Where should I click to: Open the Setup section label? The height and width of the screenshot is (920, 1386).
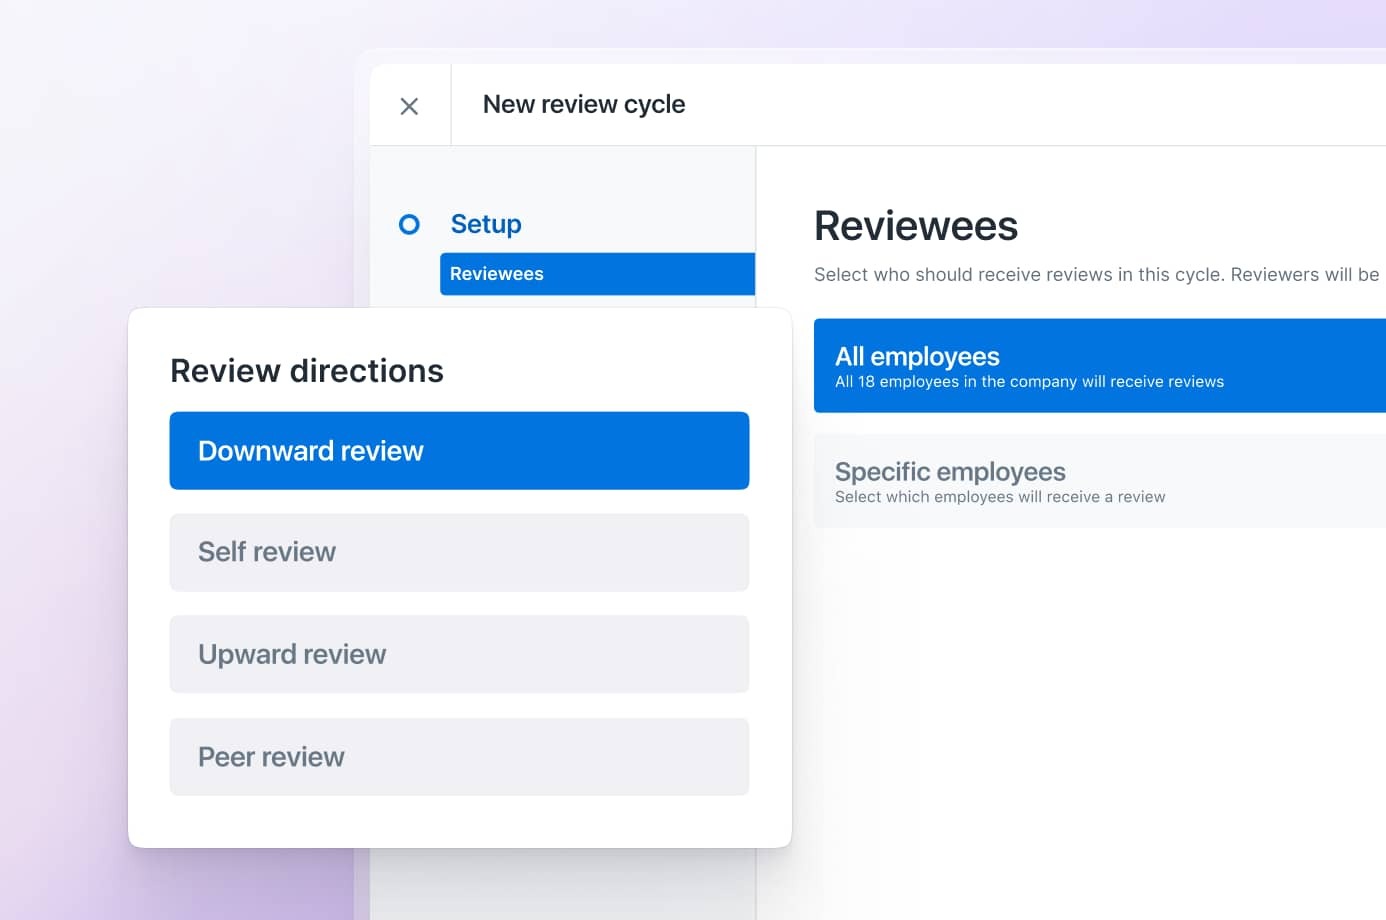(486, 224)
